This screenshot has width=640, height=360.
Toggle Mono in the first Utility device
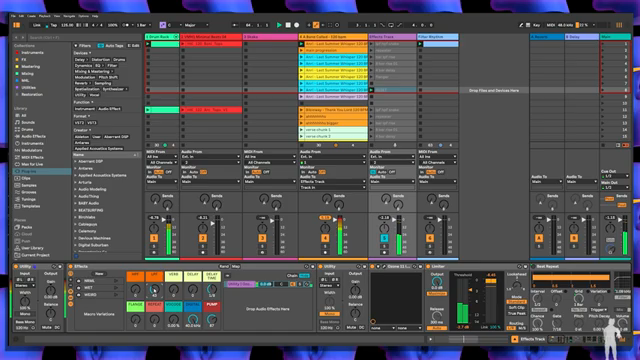[25, 314]
